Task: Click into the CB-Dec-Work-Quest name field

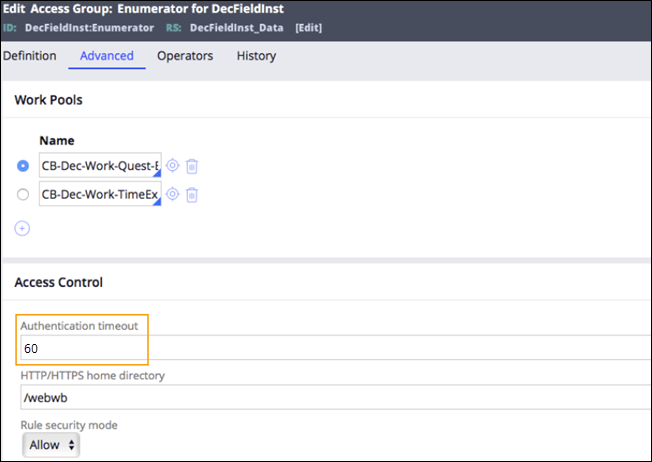Action: point(98,166)
